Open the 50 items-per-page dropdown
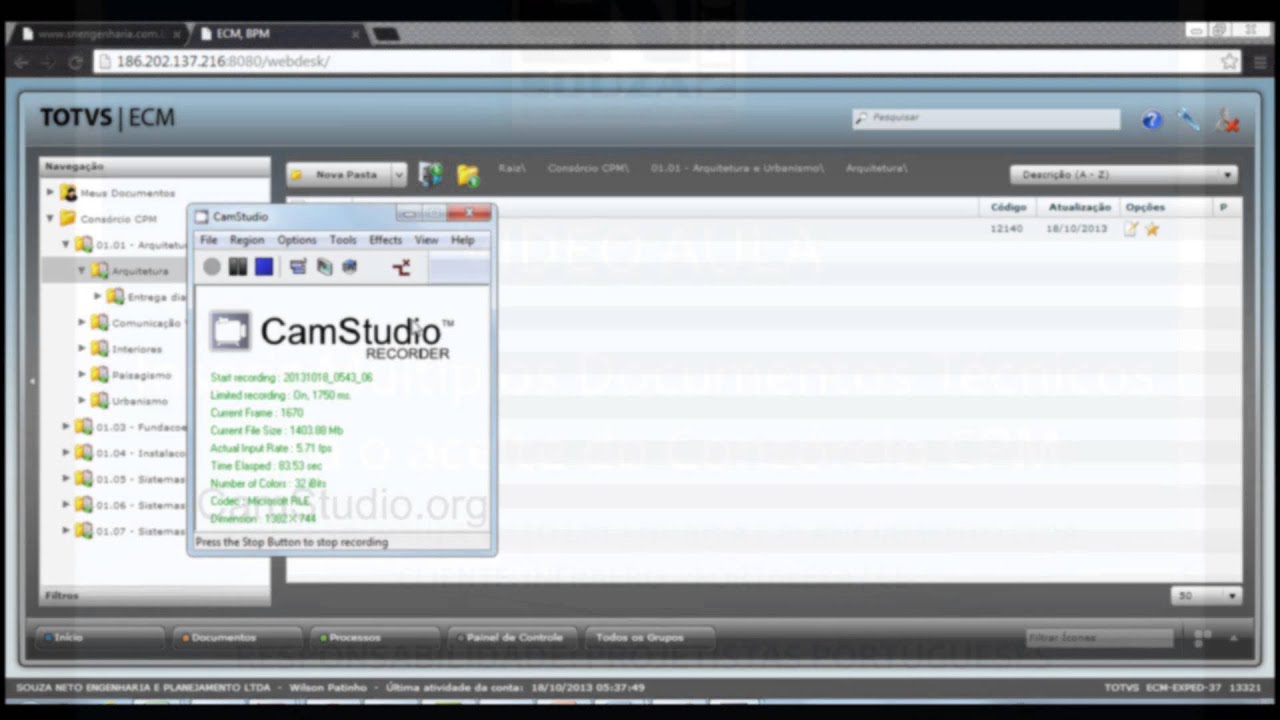1280x720 pixels. click(1207, 596)
